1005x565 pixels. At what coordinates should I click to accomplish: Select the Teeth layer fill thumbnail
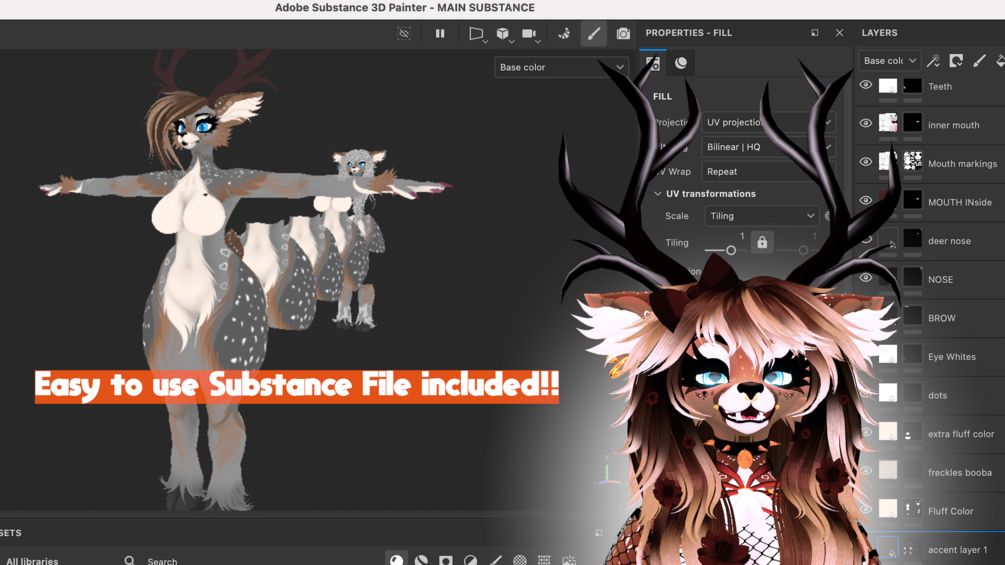(x=888, y=86)
